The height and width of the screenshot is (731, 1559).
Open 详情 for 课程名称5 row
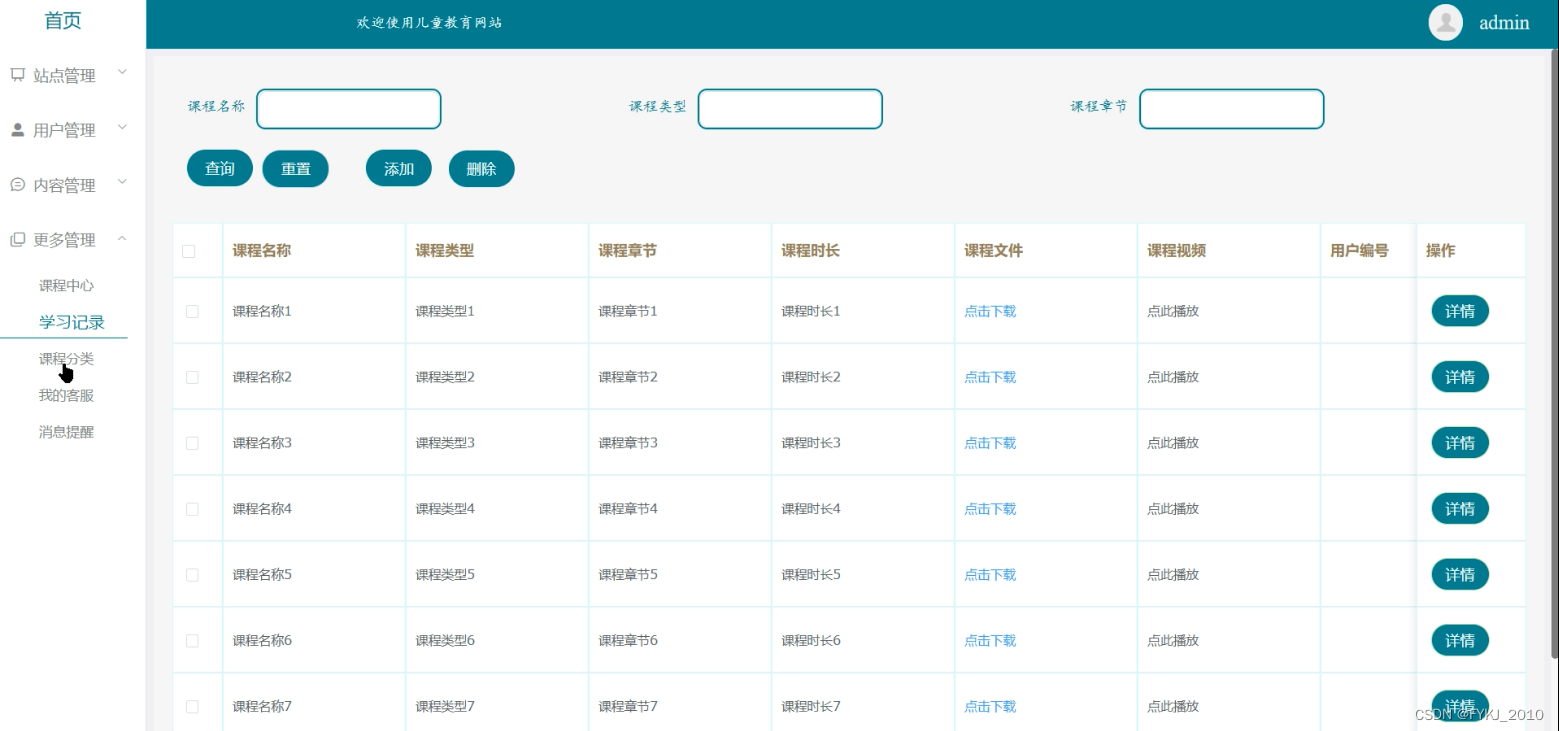(x=1460, y=575)
